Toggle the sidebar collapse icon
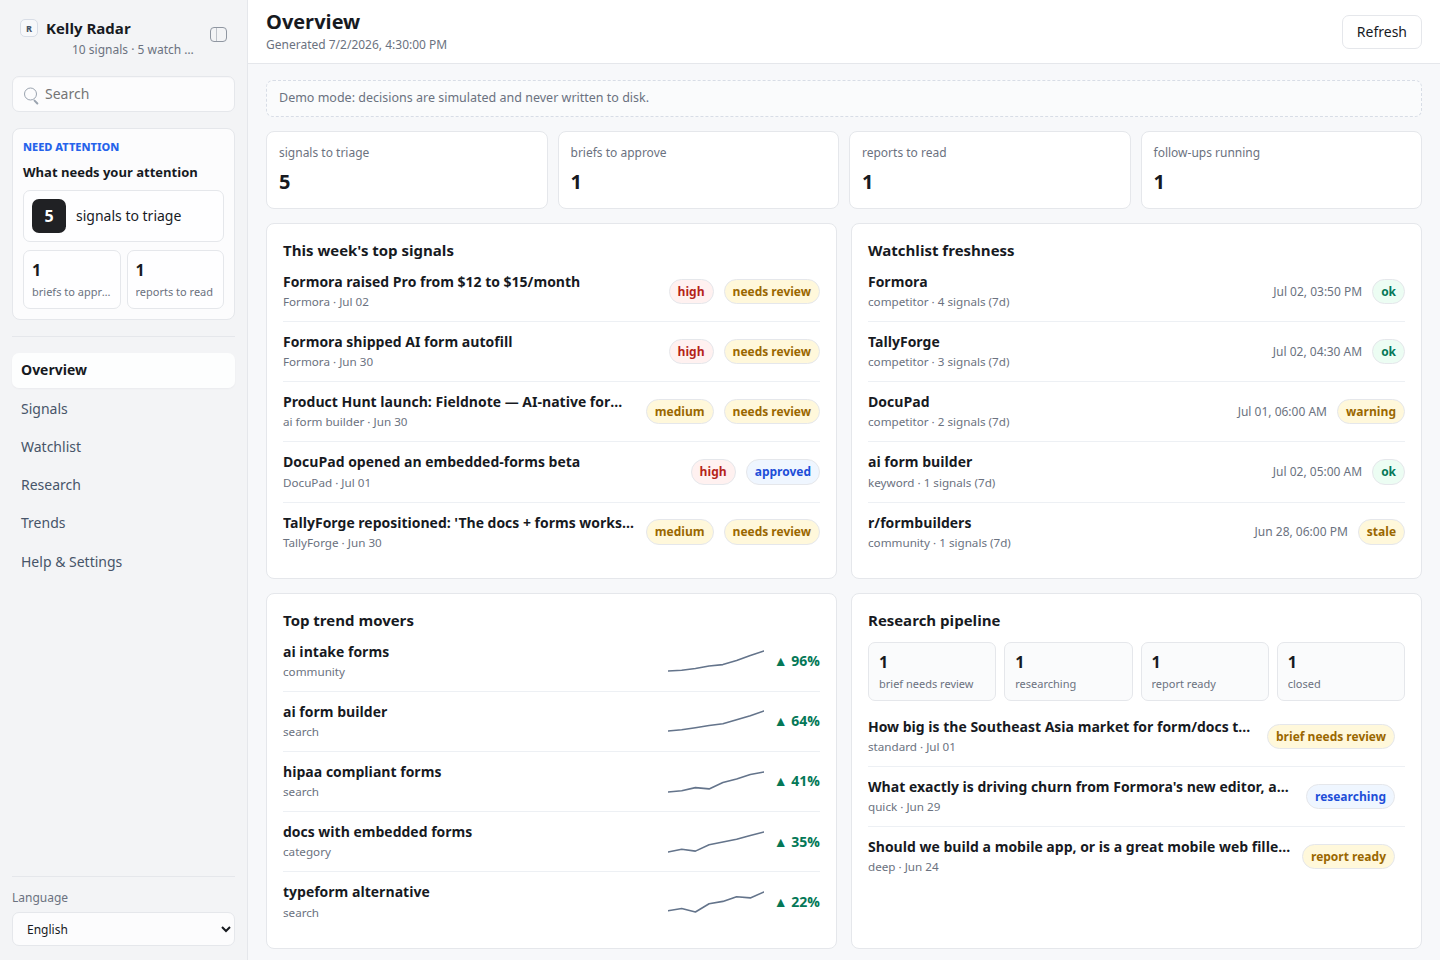Image resolution: width=1440 pixels, height=960 pixels. pyautogui.click(x=218, y=35)
